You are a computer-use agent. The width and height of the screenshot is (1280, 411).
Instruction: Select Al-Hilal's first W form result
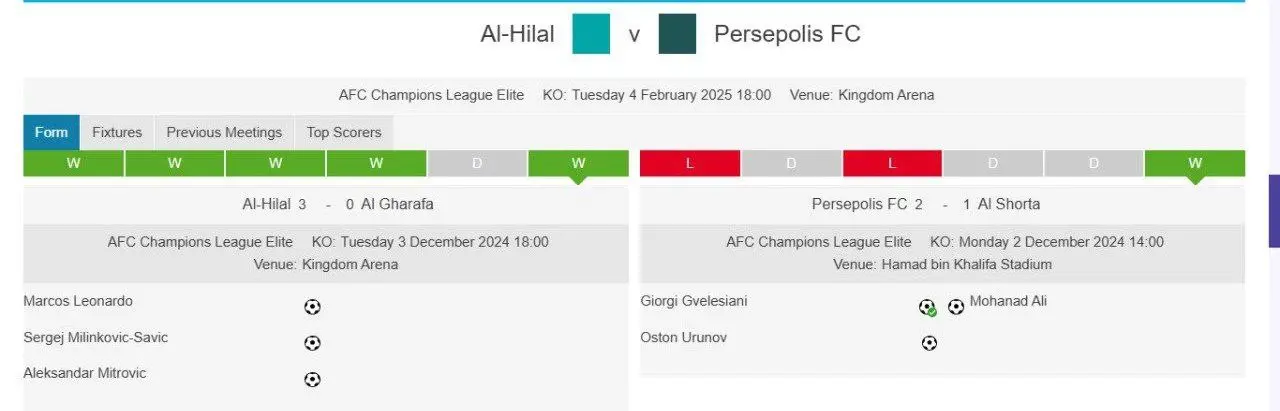pyautogui.click(x=73, y=163)
